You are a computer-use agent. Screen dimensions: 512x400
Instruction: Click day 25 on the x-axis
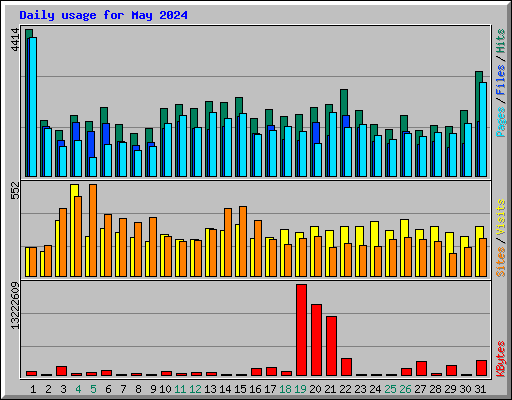coord(390,389)
